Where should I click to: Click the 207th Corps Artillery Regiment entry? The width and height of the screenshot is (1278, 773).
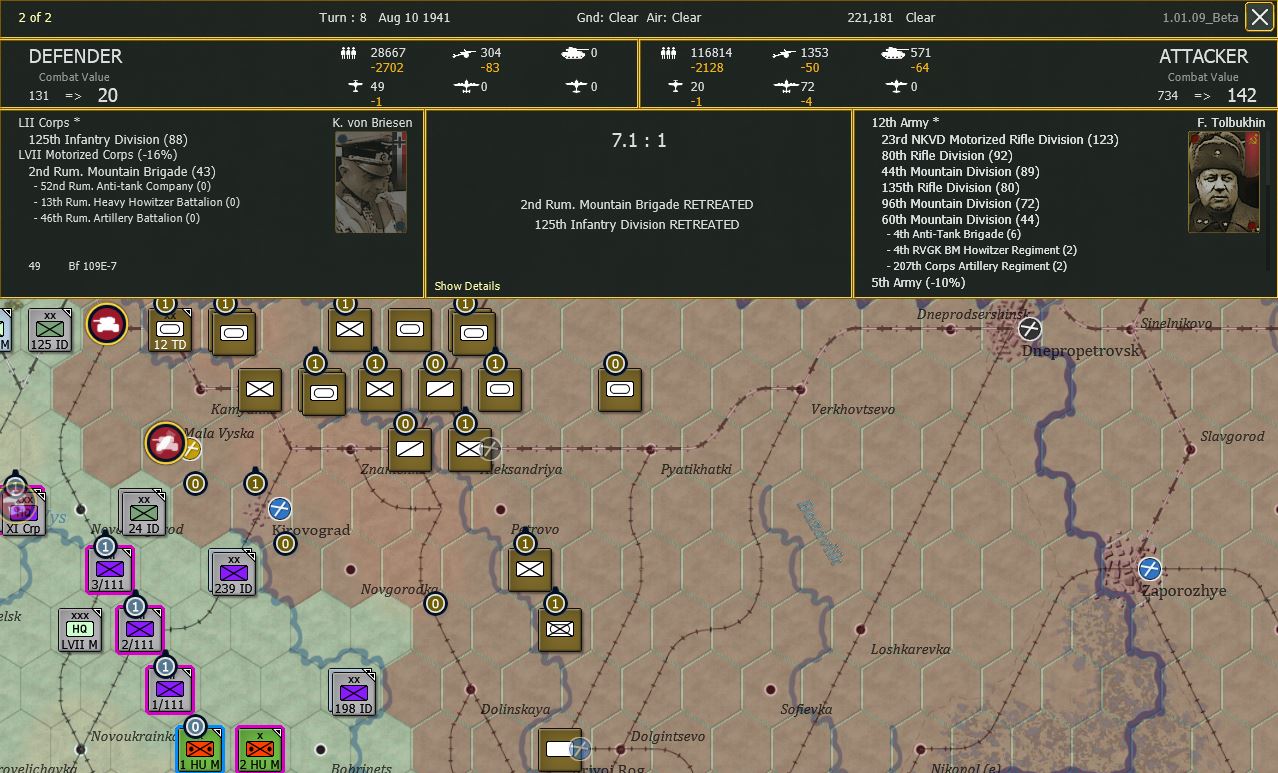[977, 266]
